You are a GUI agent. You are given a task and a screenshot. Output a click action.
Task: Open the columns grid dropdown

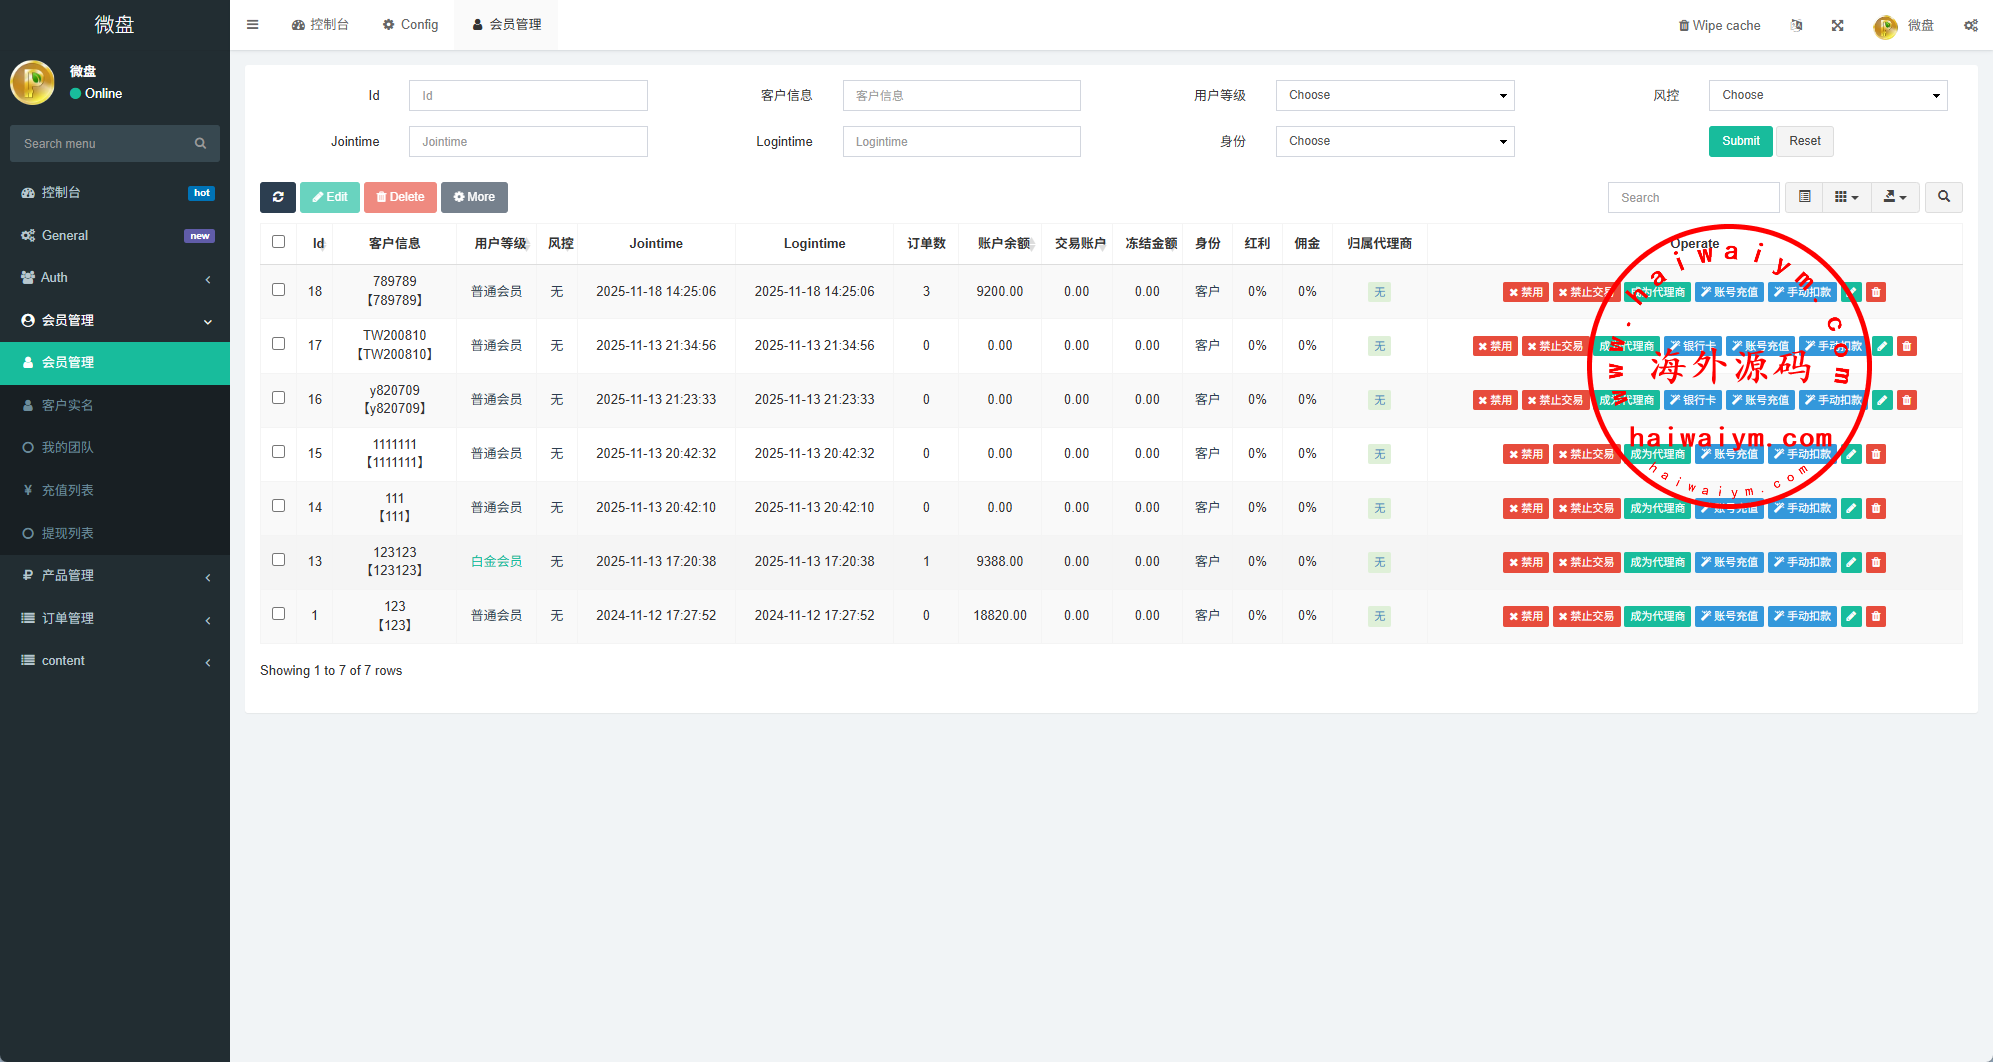click(1846, 197)
